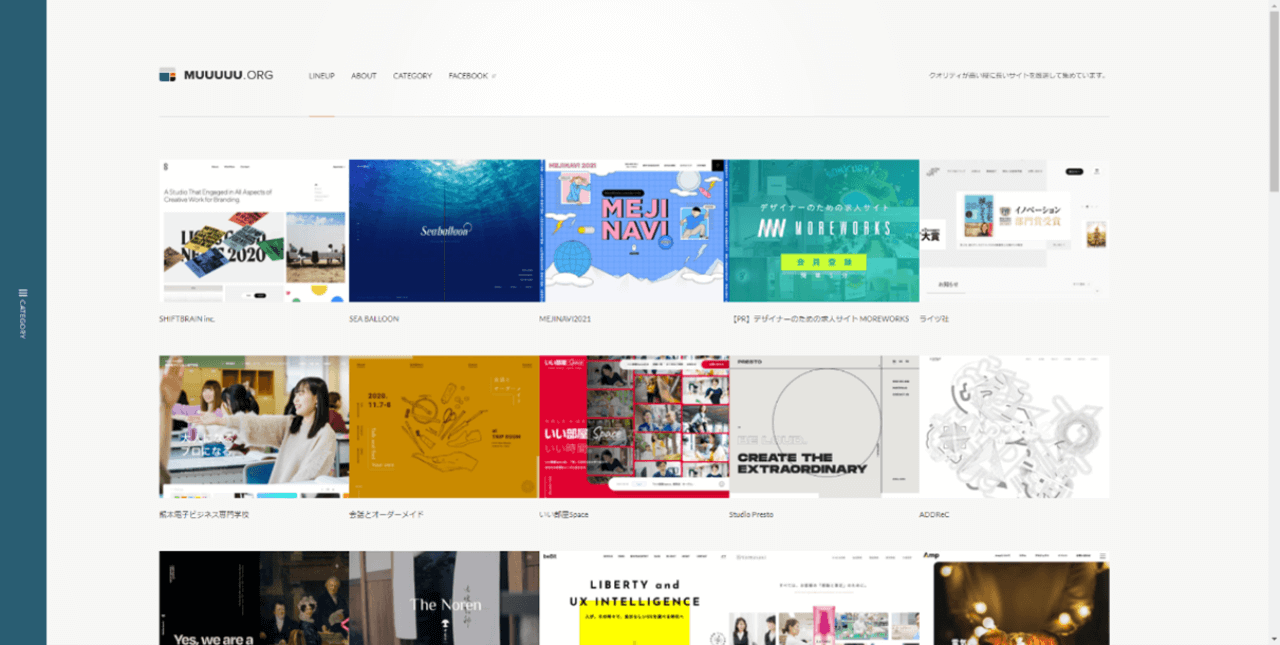
Task: Open the red いい部屋Space thumbnail
Action: click(x=633, y=427)
